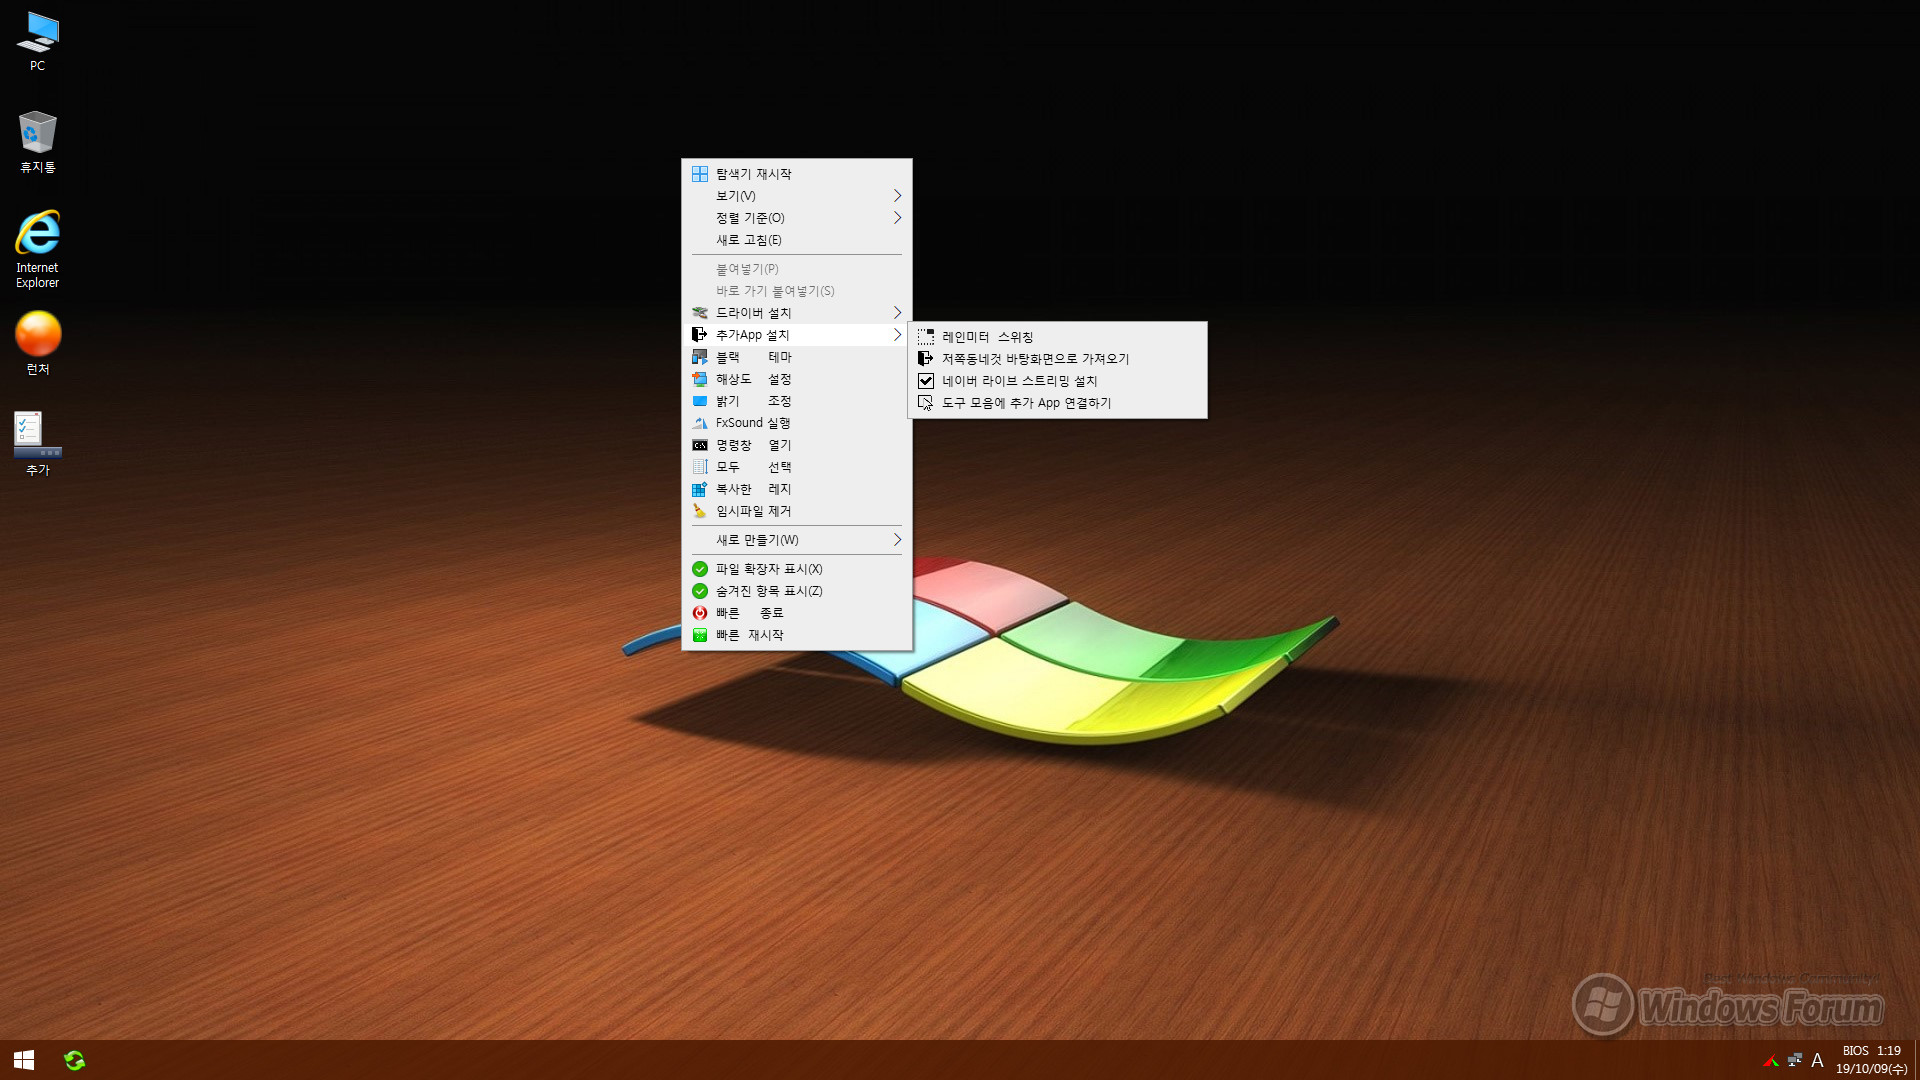The height and width of the screenshot is (1080, 1920).
Task: Click the 블랙 테마 menu icon
Action: (x=700, y=357)
